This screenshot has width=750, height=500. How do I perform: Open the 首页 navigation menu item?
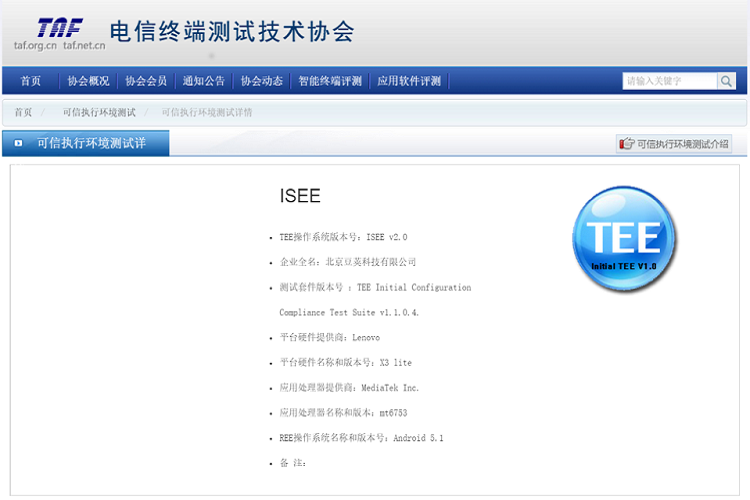pyautogui.click(x=31, y=81)
